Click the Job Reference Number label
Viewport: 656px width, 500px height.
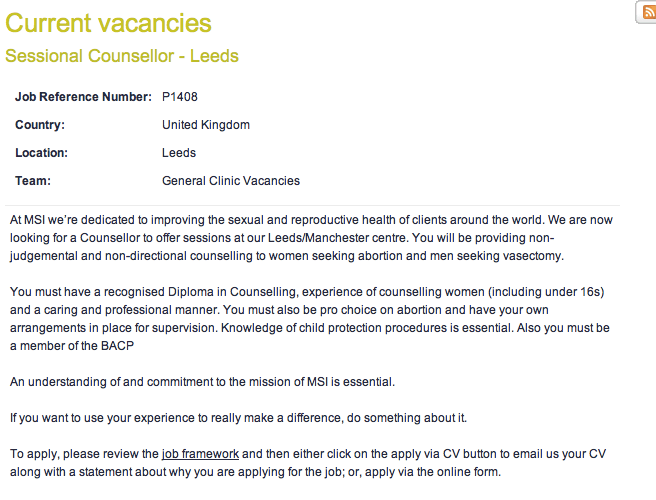click(x=83, y=97)
